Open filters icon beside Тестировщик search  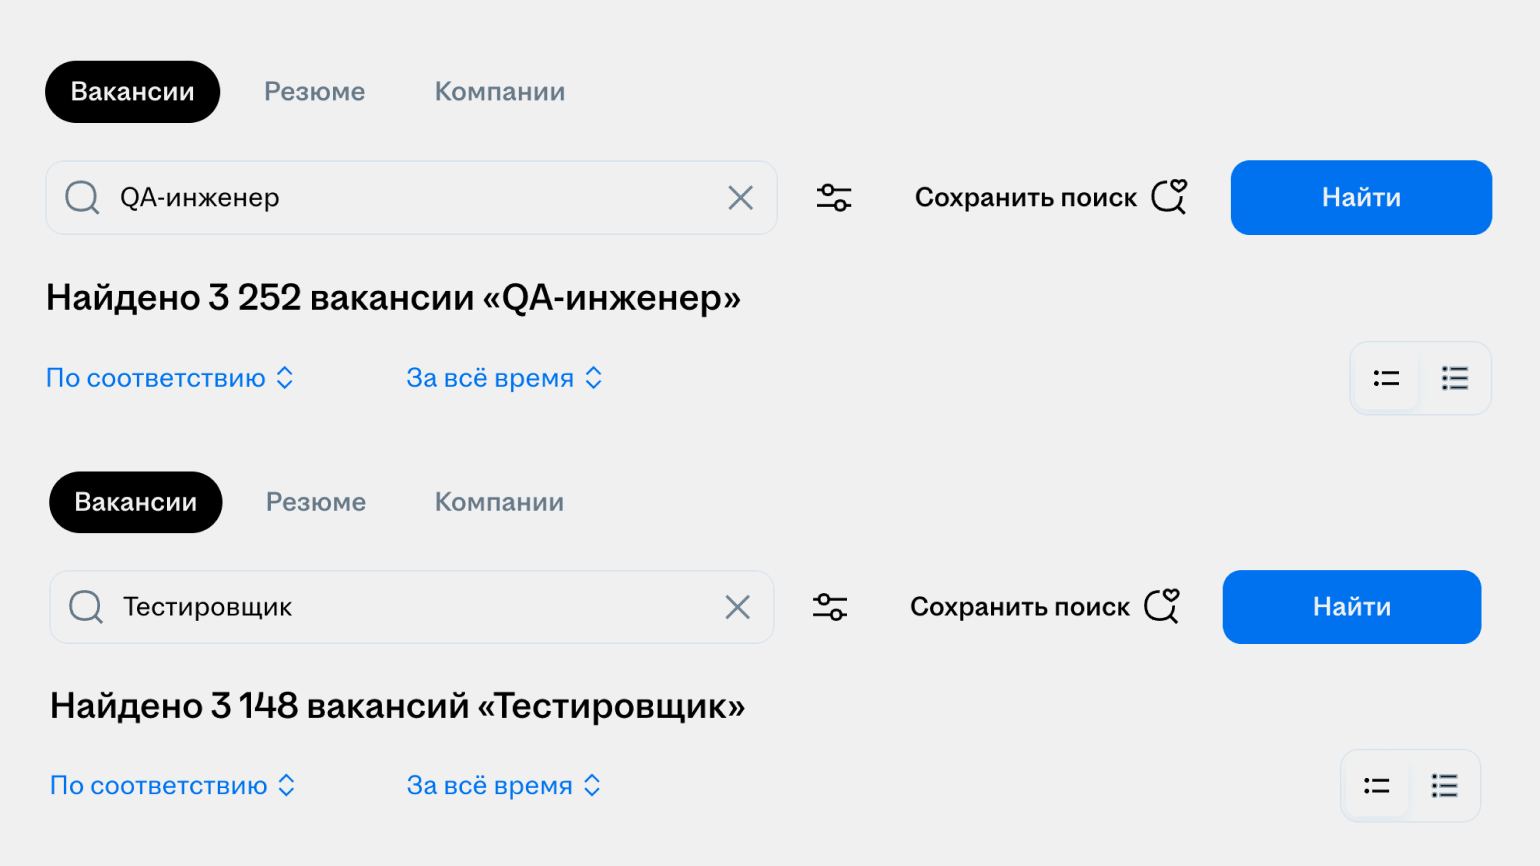[830, 607]
